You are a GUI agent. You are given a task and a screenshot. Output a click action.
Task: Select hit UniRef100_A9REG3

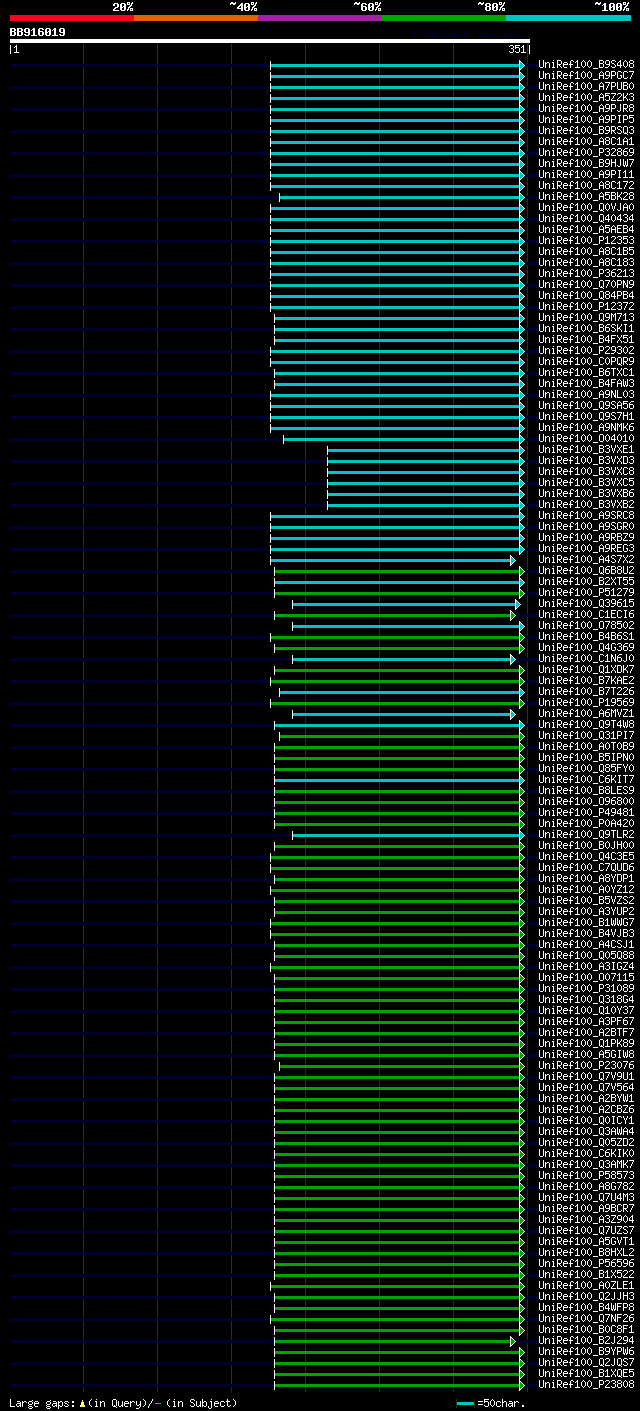pyautogui.click(x=586, y=549)
